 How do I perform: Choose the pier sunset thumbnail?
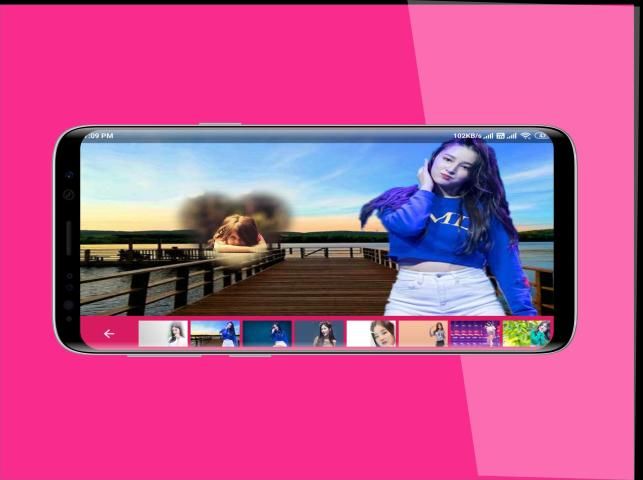[215, 334]
